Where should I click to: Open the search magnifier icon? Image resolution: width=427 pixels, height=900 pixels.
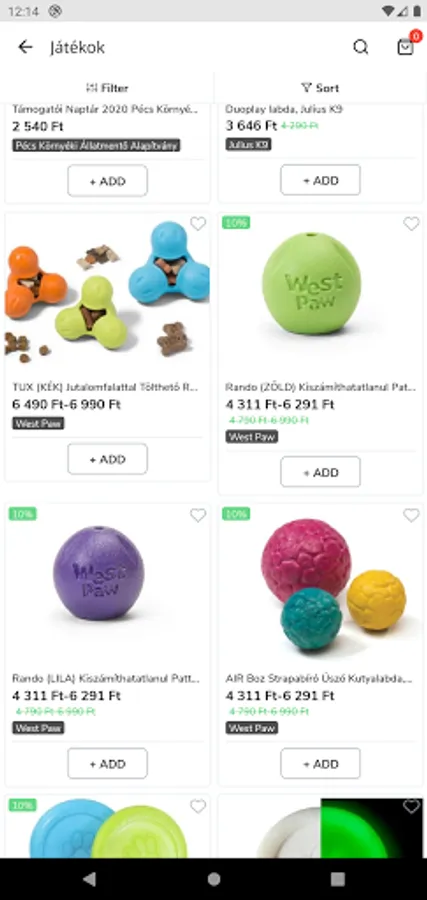(x=360, y=47)
